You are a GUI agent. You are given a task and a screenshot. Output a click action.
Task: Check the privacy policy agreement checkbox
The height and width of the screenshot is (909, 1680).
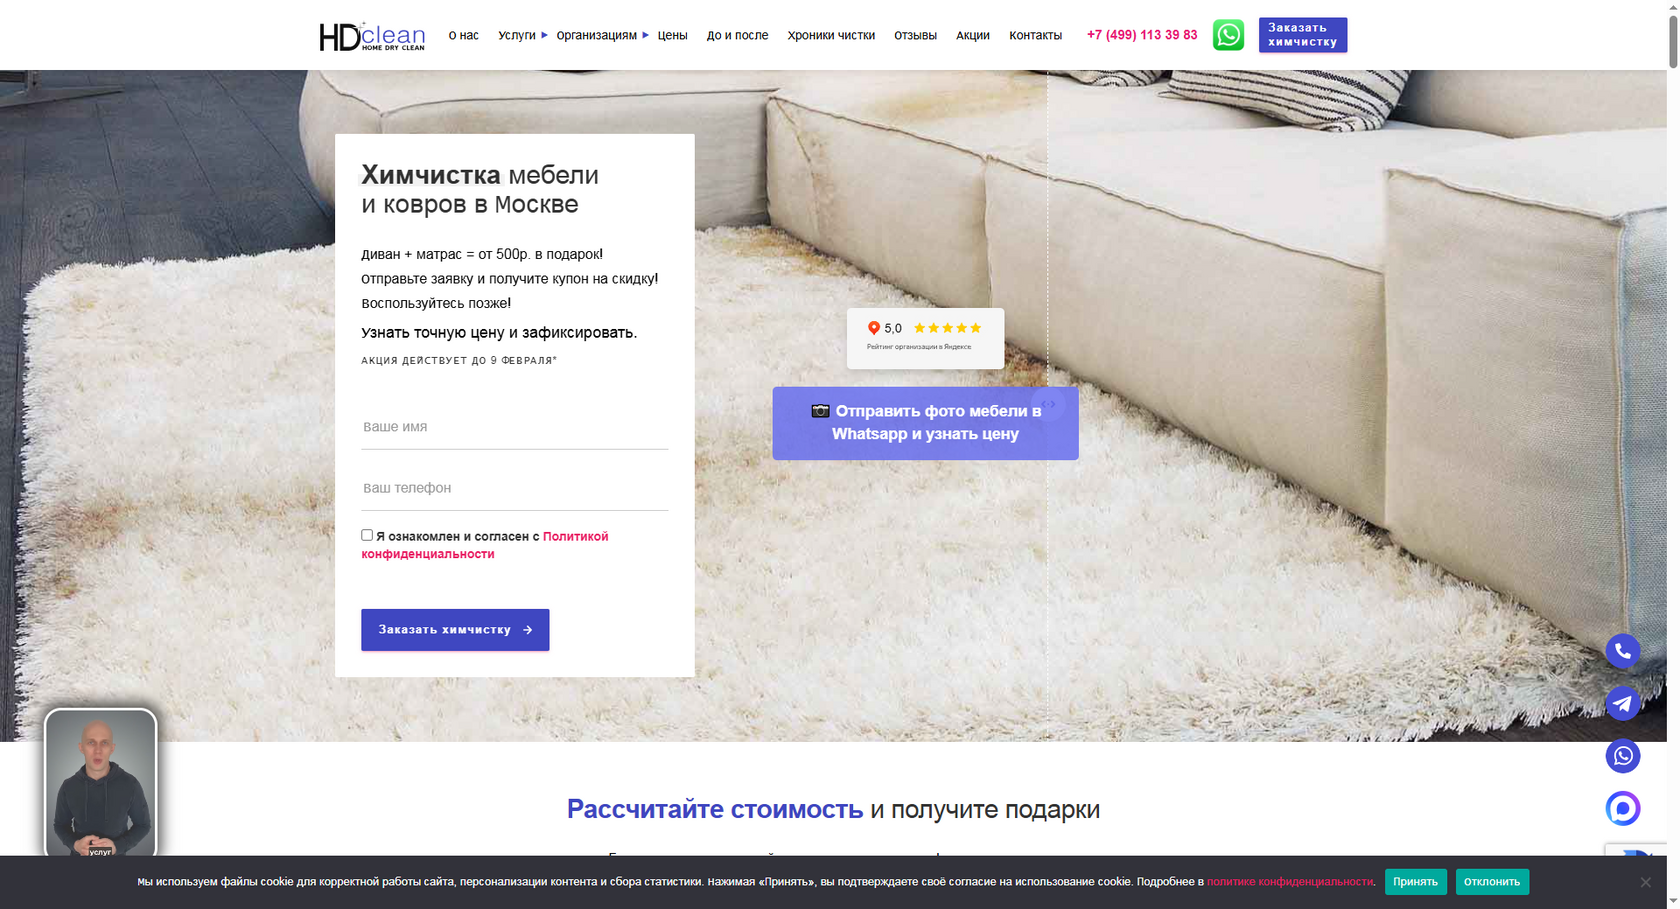pos(367,535)
